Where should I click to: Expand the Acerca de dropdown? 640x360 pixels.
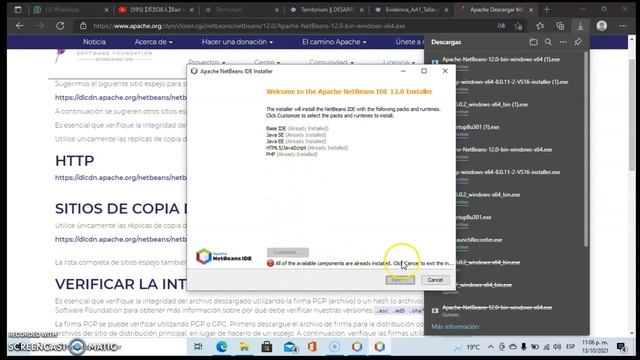pyautogui.click(x=153, y=42)
